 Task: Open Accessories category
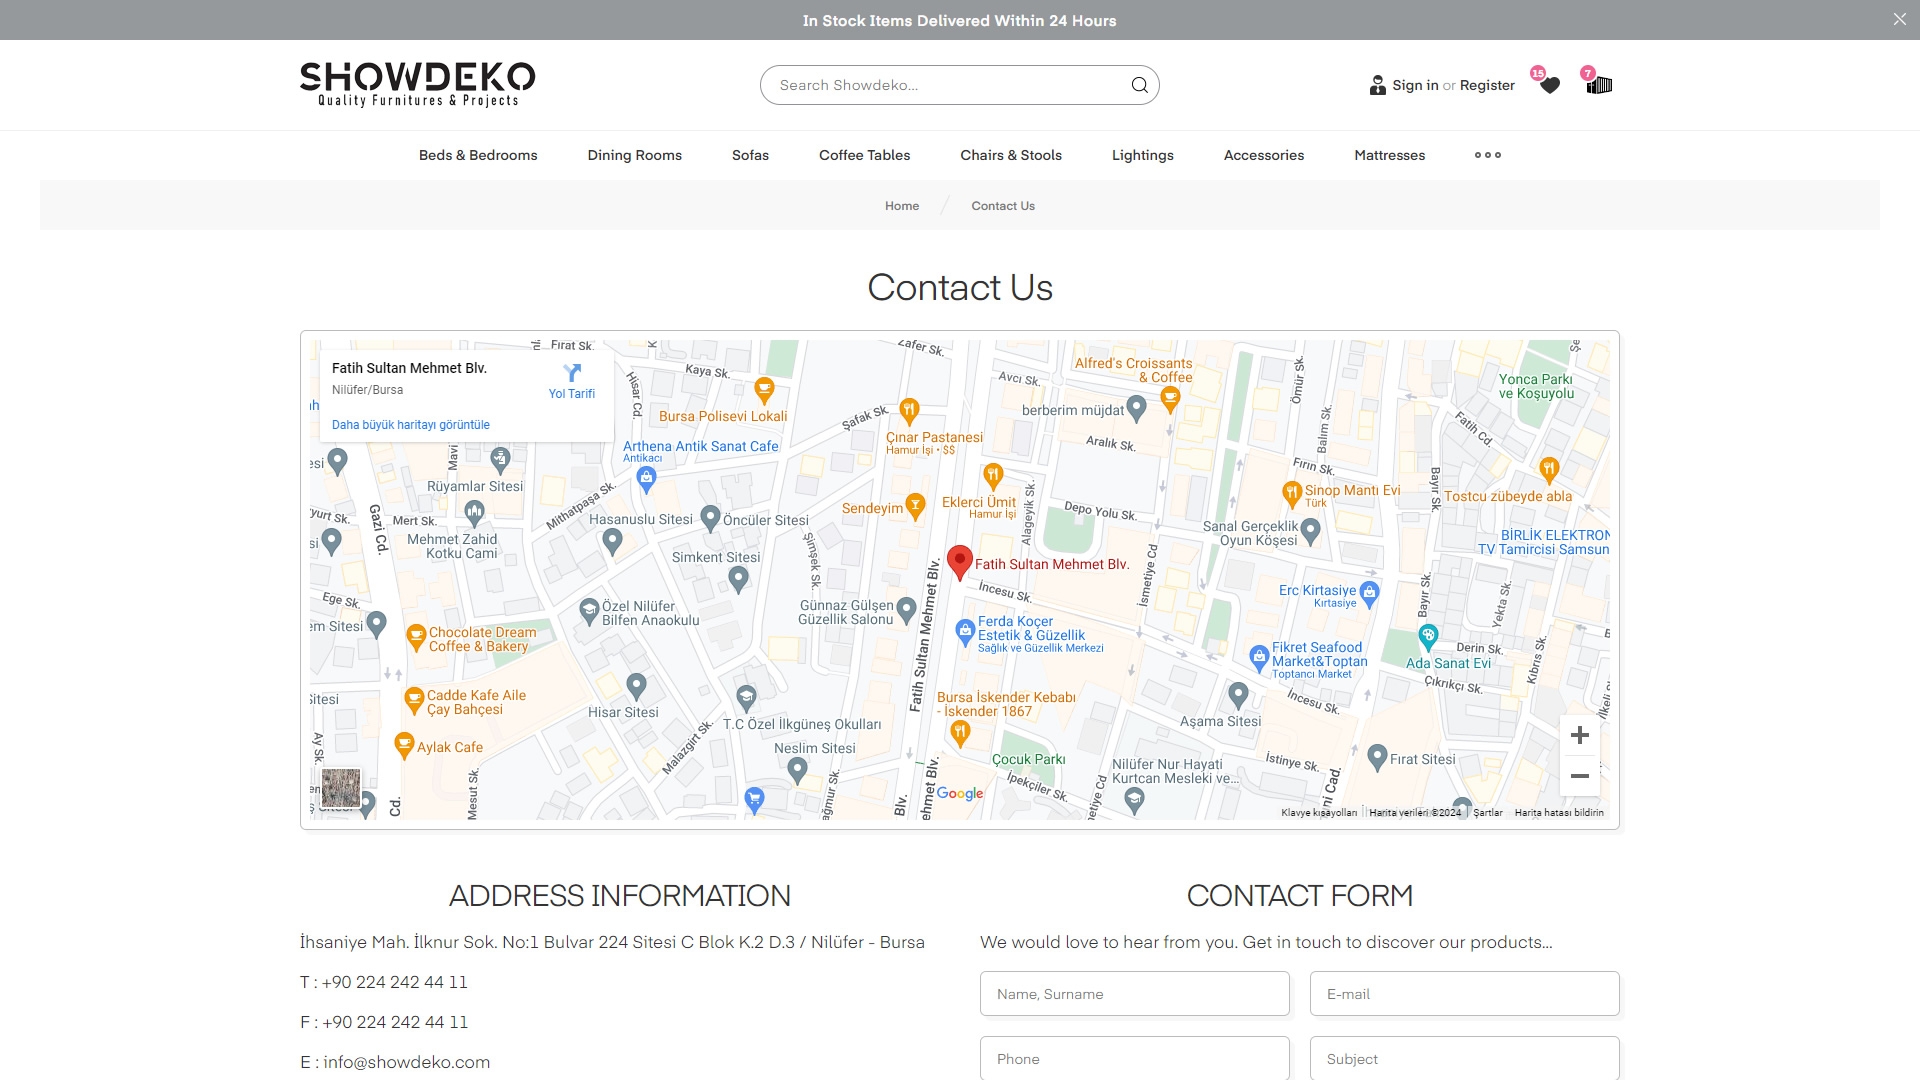tap(1263, 155)
